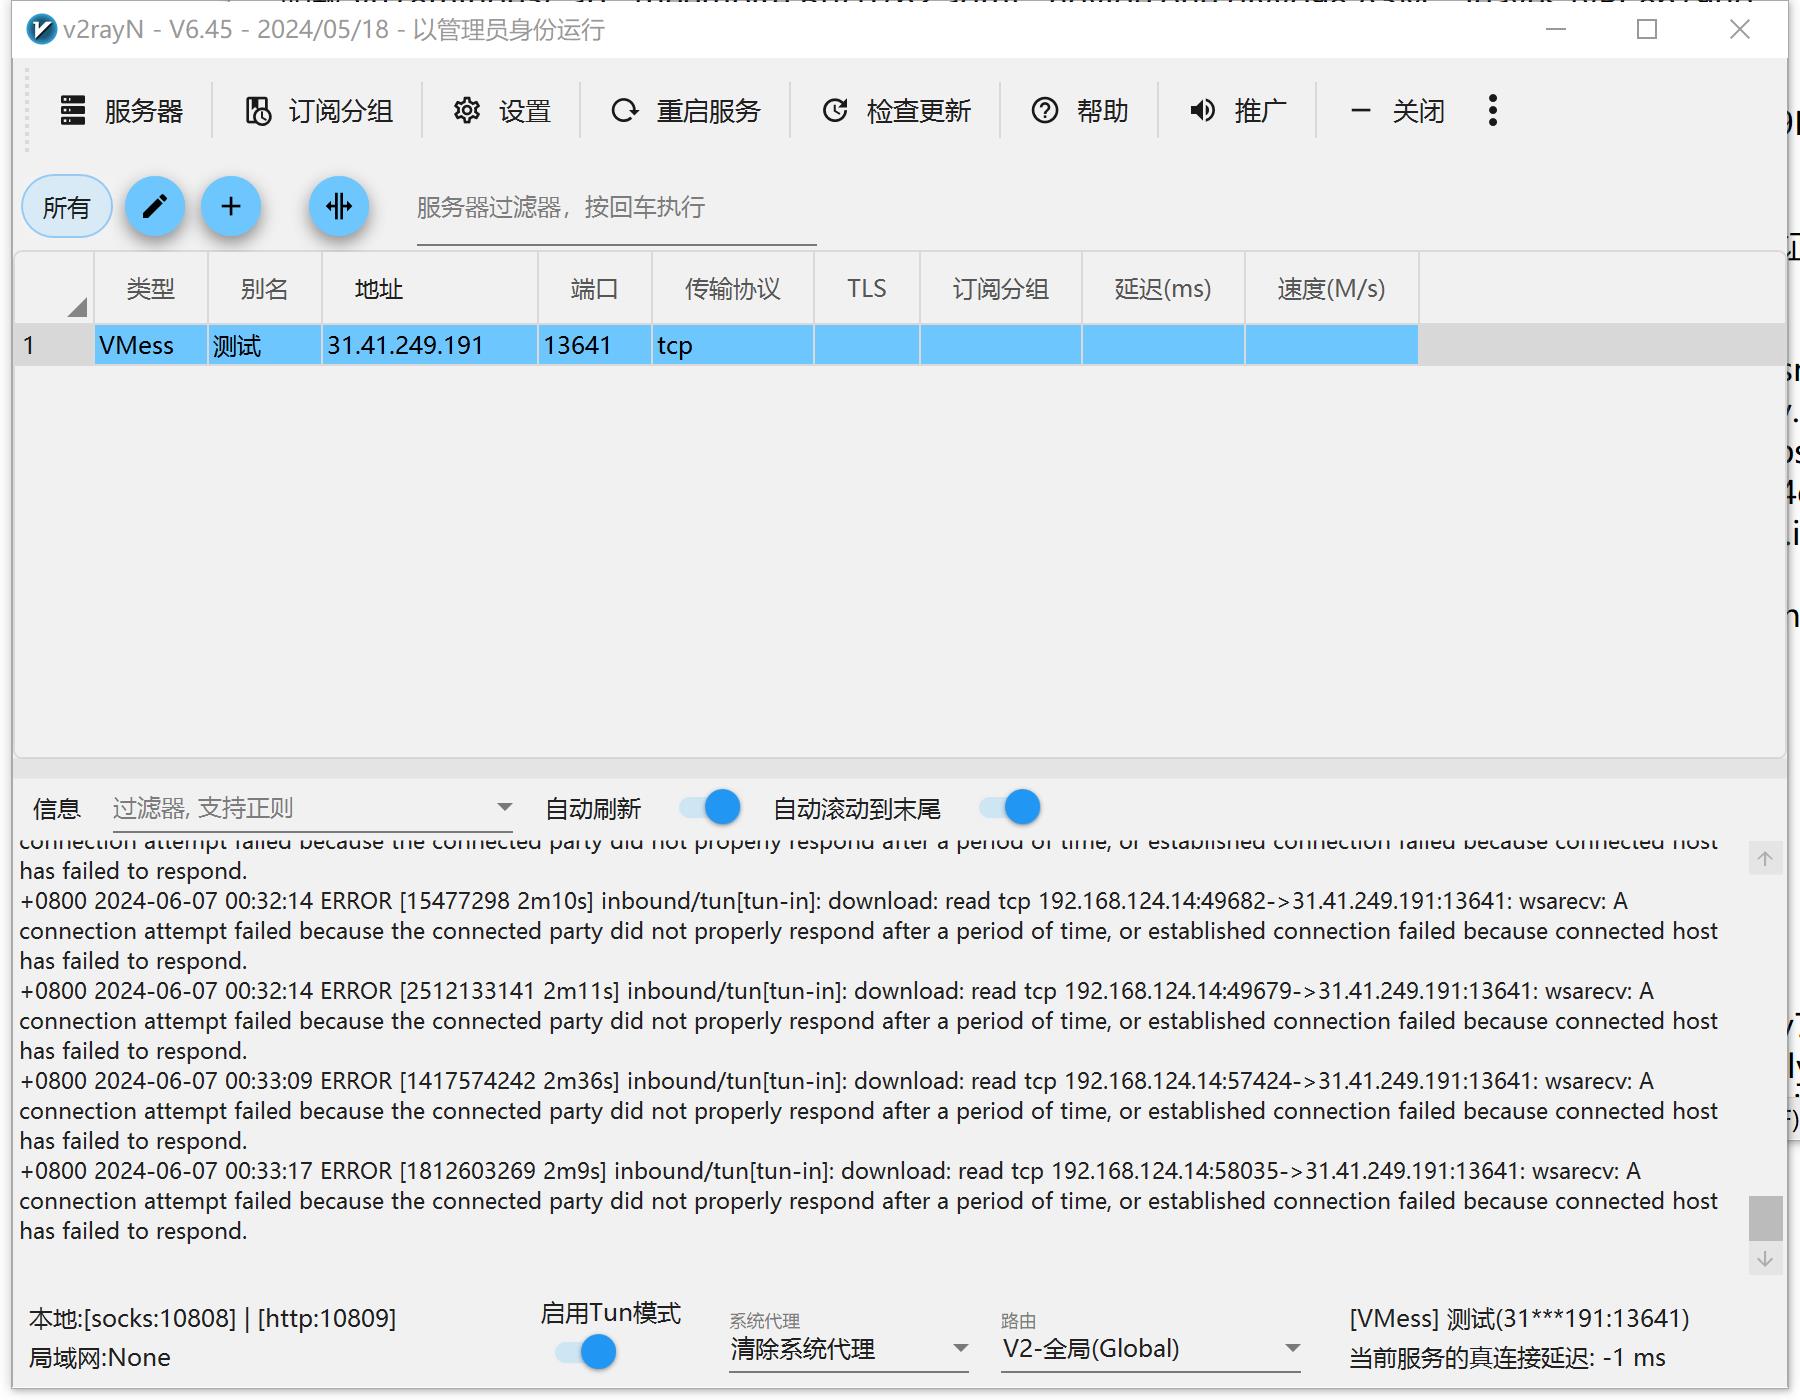Open the 帮助 help menu
Screen dimensions: 1800x1400
click(x=1080, y=111)
